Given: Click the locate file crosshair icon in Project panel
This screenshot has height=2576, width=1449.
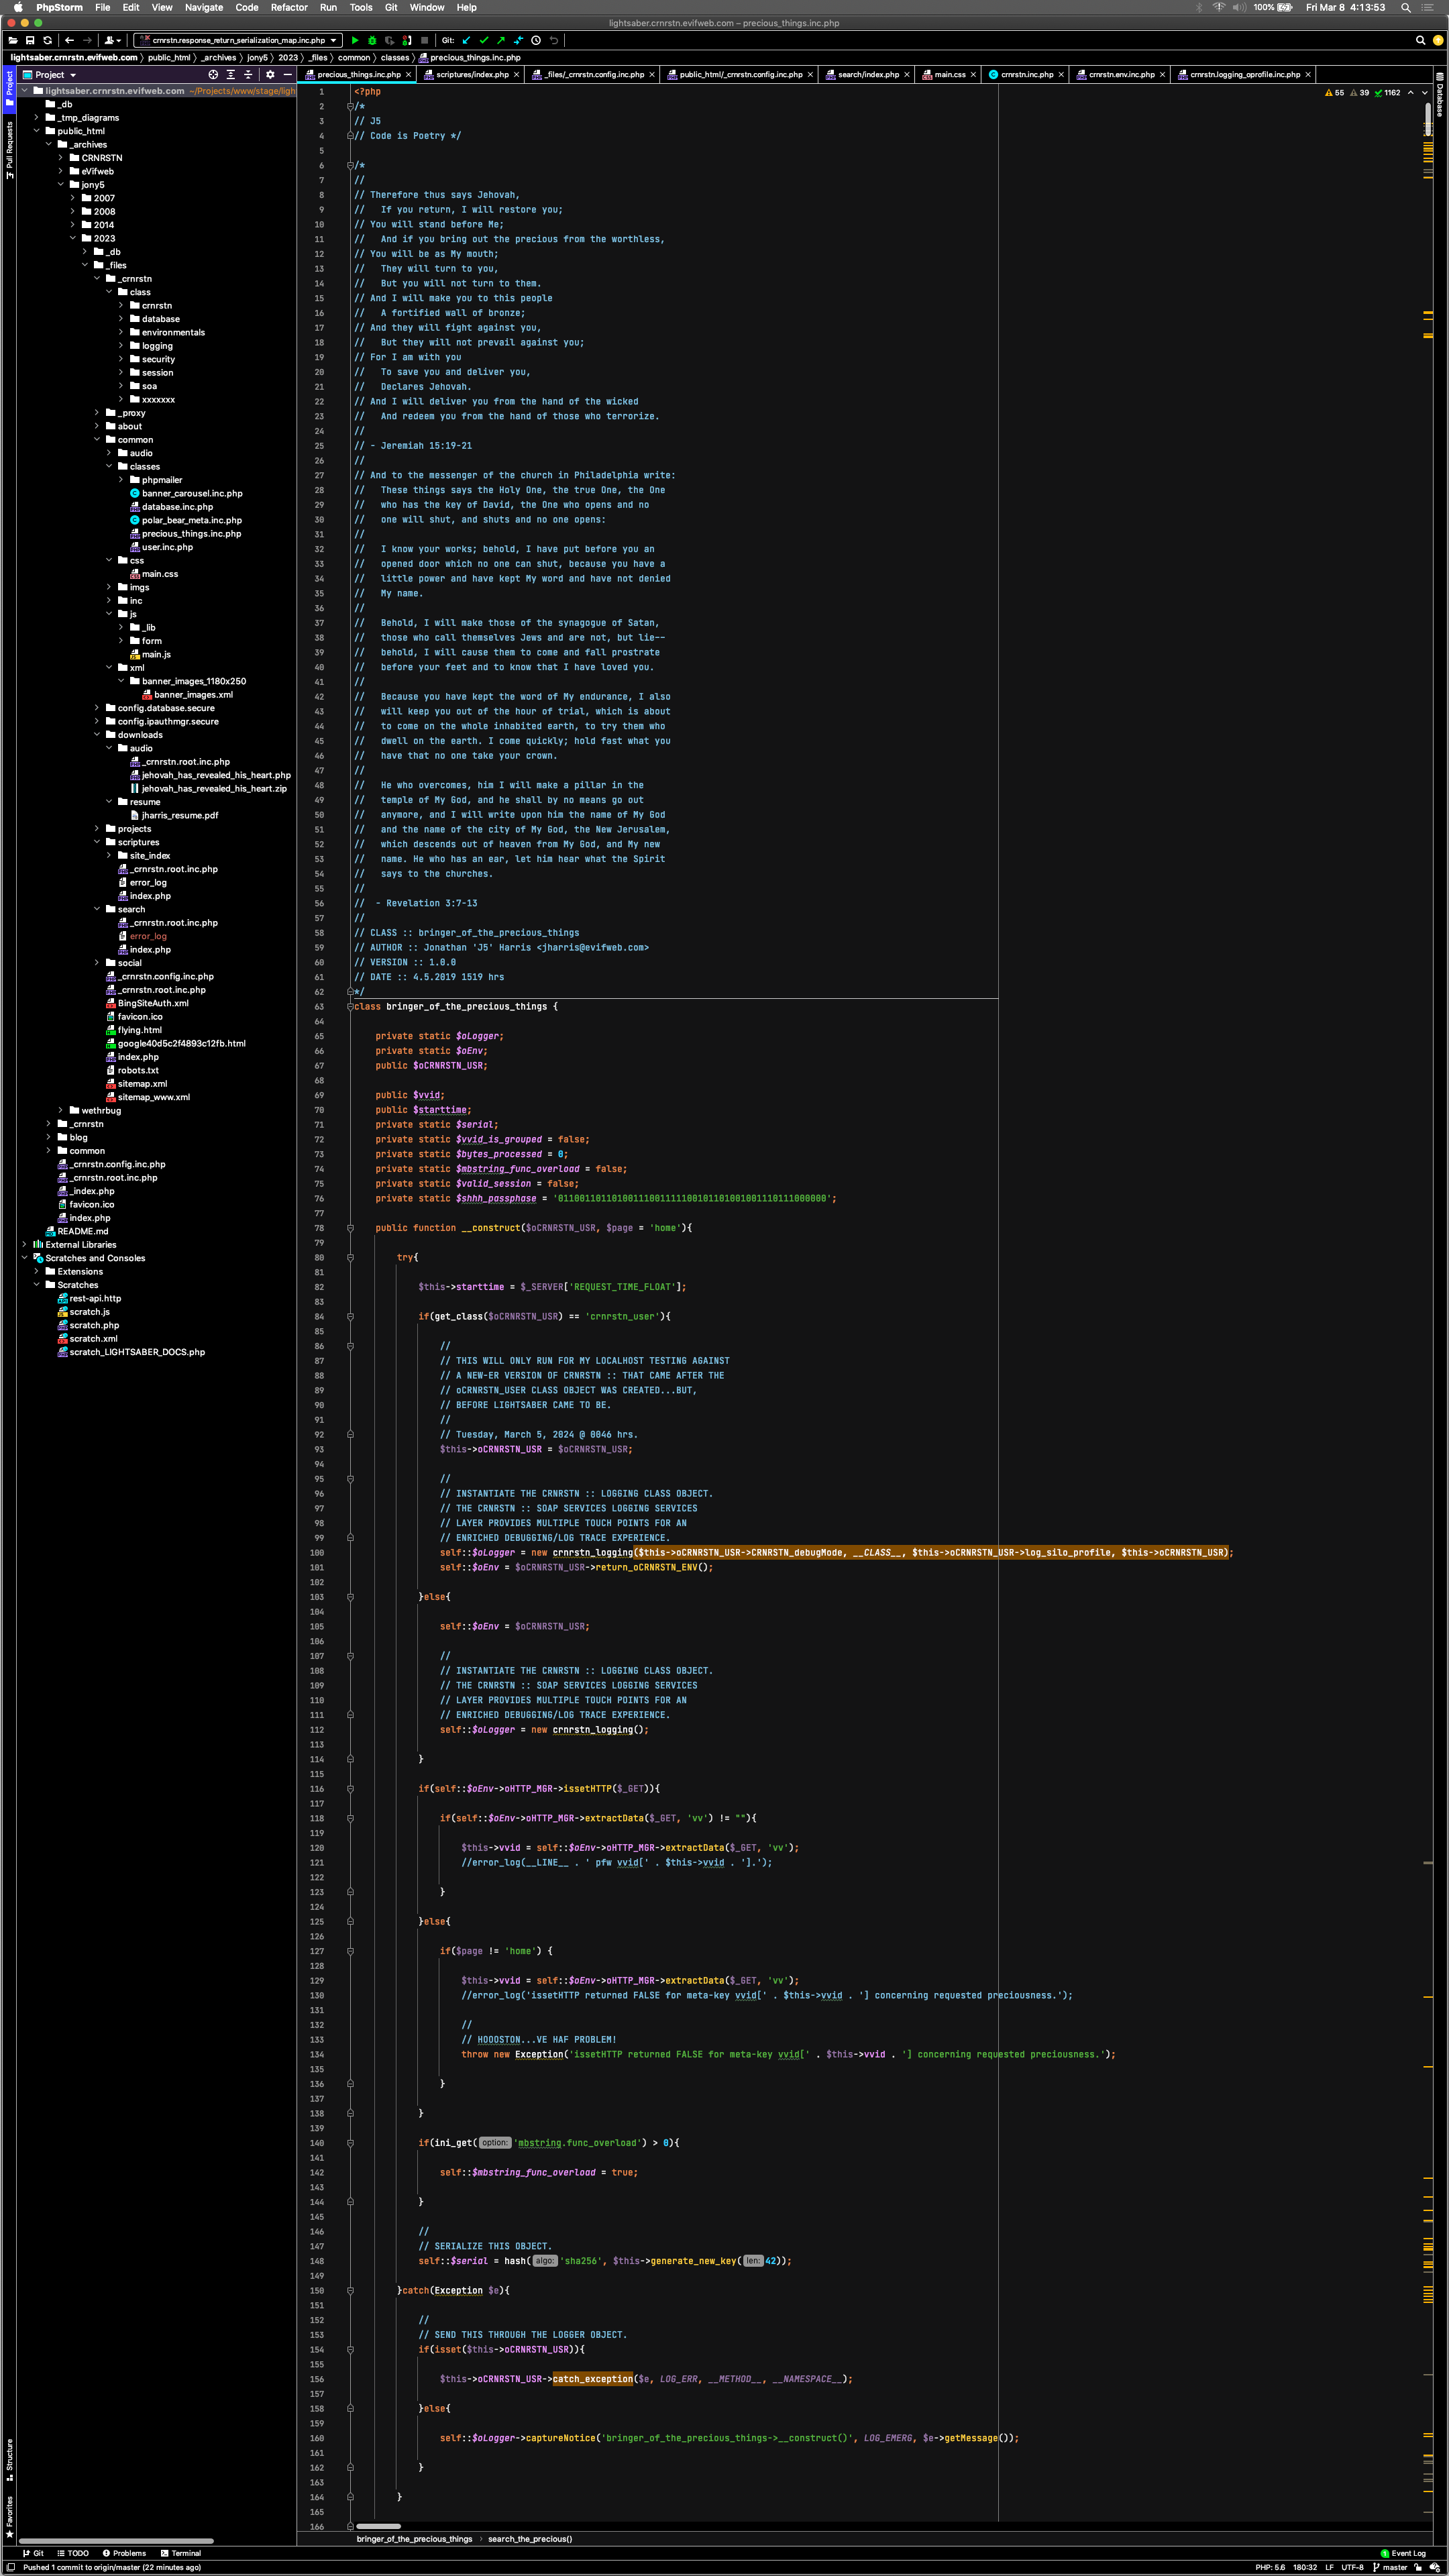Looking at the screenshot, I should tap(213, 75).
